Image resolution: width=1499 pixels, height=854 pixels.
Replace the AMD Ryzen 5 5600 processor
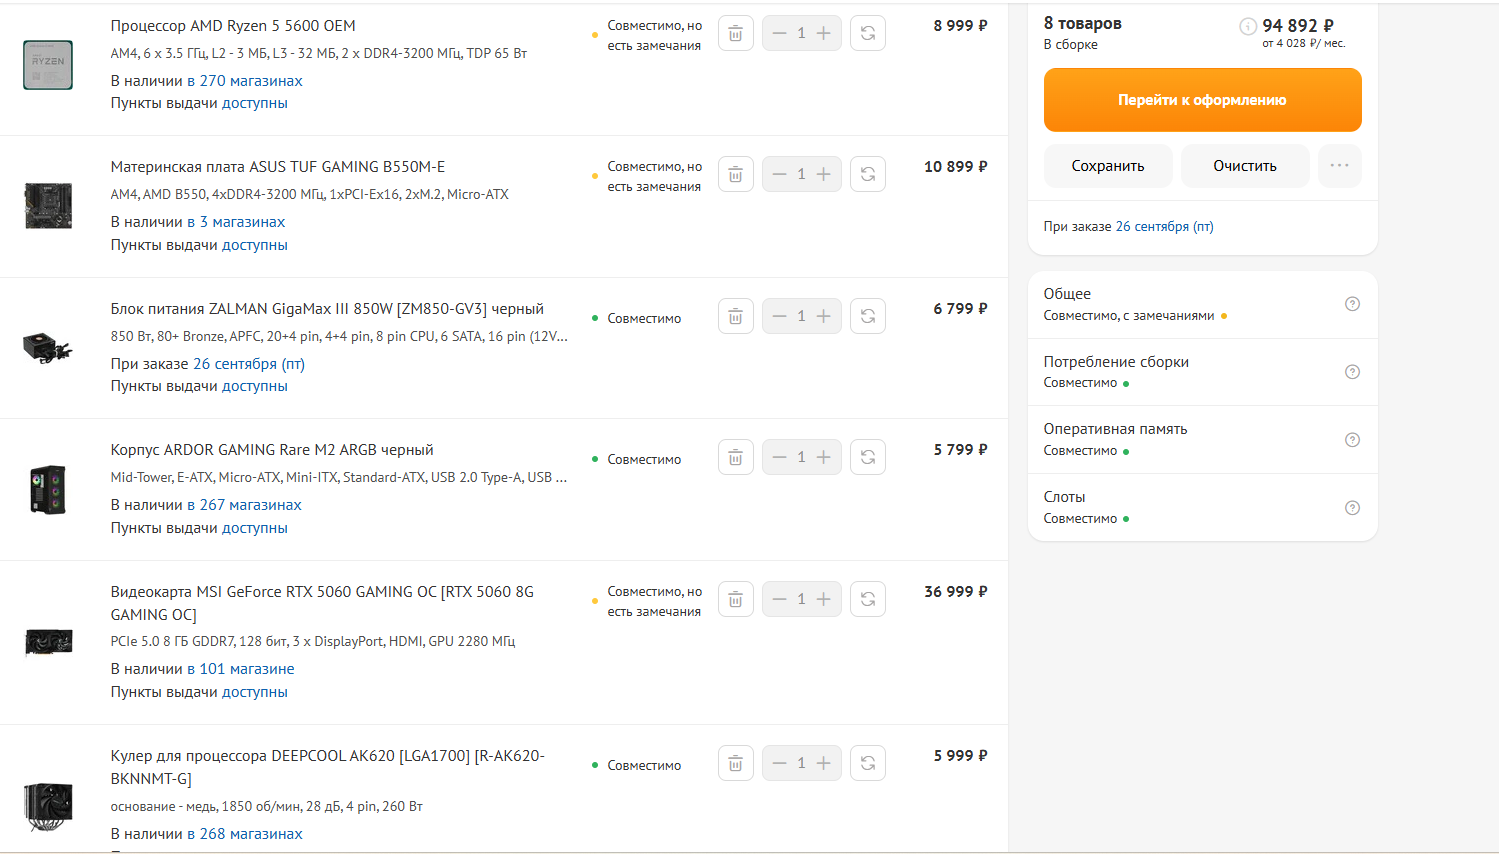click(867, 33)
